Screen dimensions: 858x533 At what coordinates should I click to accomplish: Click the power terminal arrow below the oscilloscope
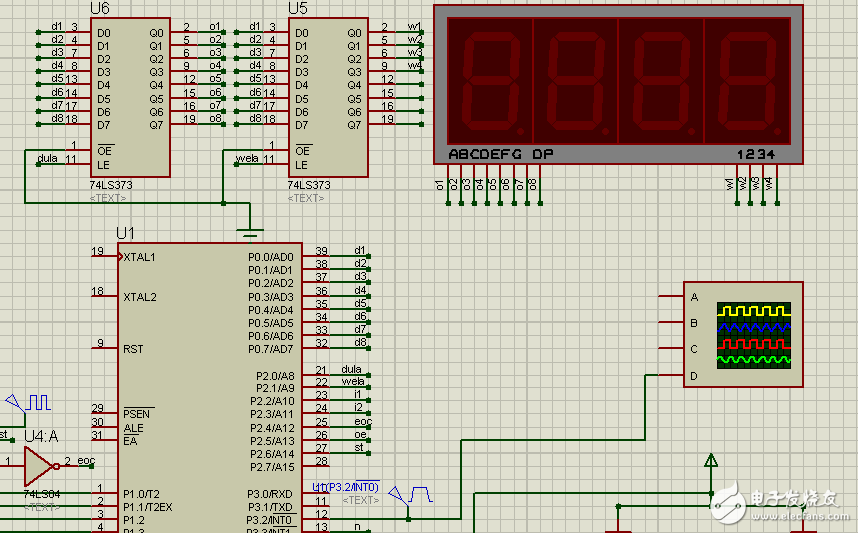coord(711,461)
